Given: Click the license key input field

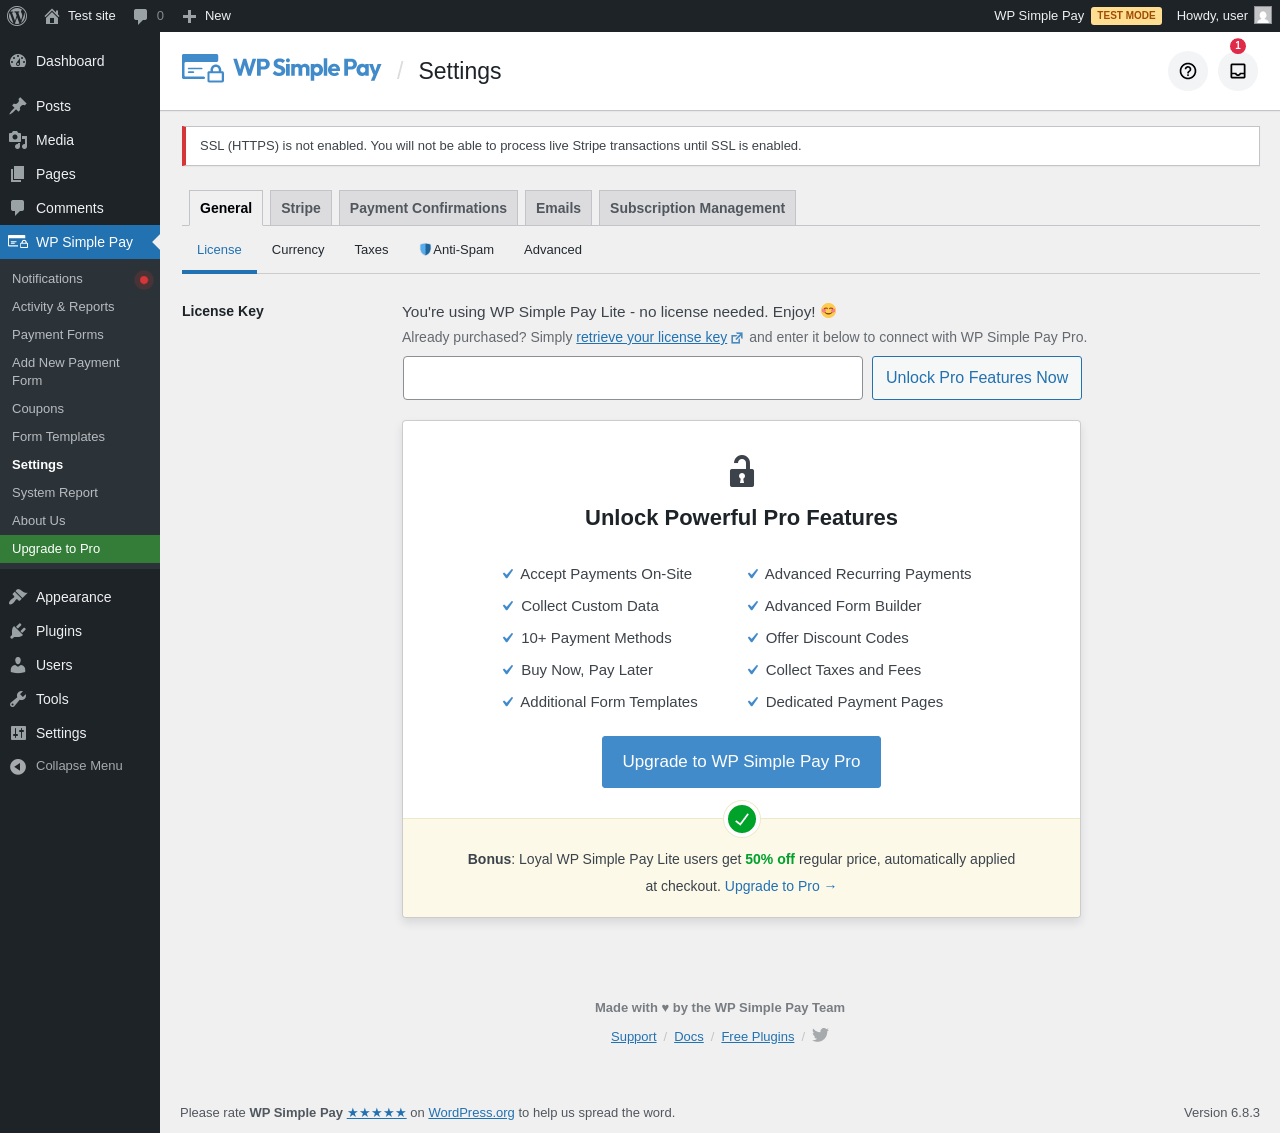Looking at the screenshot, I should pyautogui.click(x=633, y=378).
